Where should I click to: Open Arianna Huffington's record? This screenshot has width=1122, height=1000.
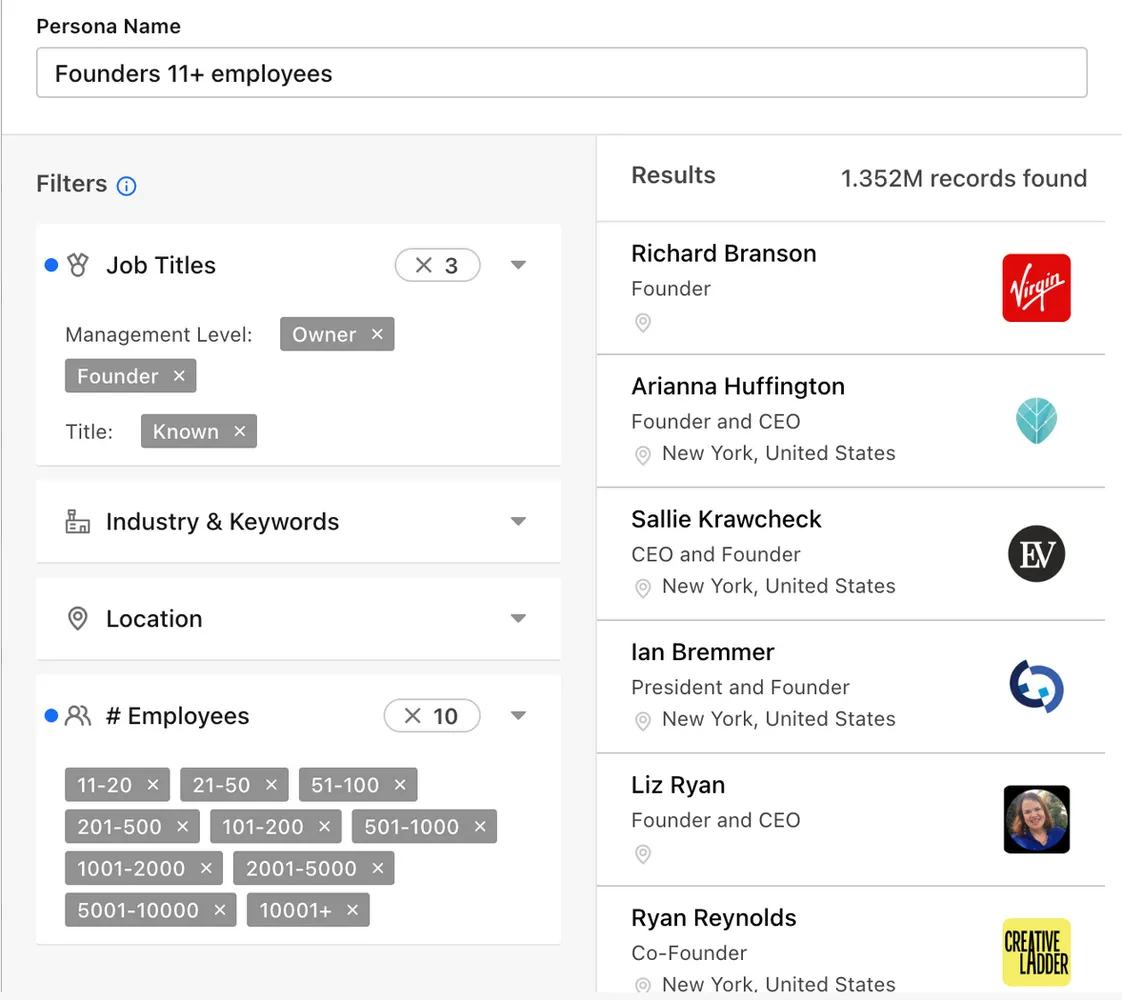click(x=851, y=421)
